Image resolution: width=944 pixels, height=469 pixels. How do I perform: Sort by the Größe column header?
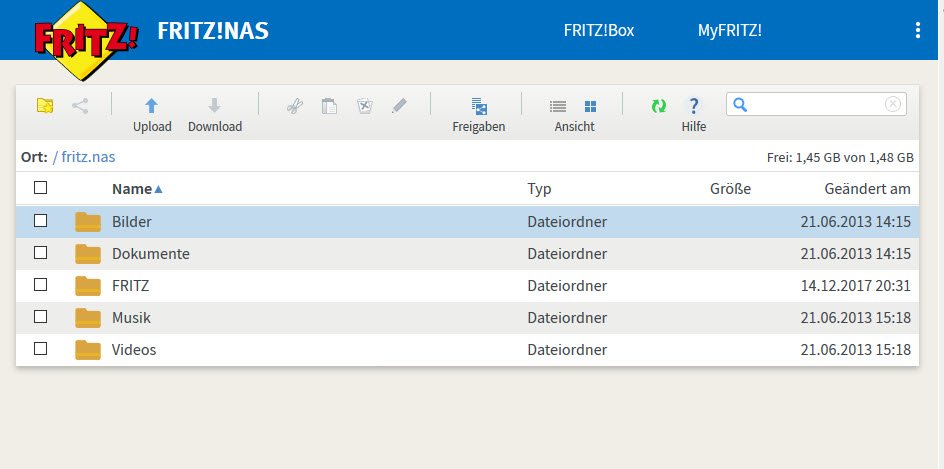[x=730, y=189]
